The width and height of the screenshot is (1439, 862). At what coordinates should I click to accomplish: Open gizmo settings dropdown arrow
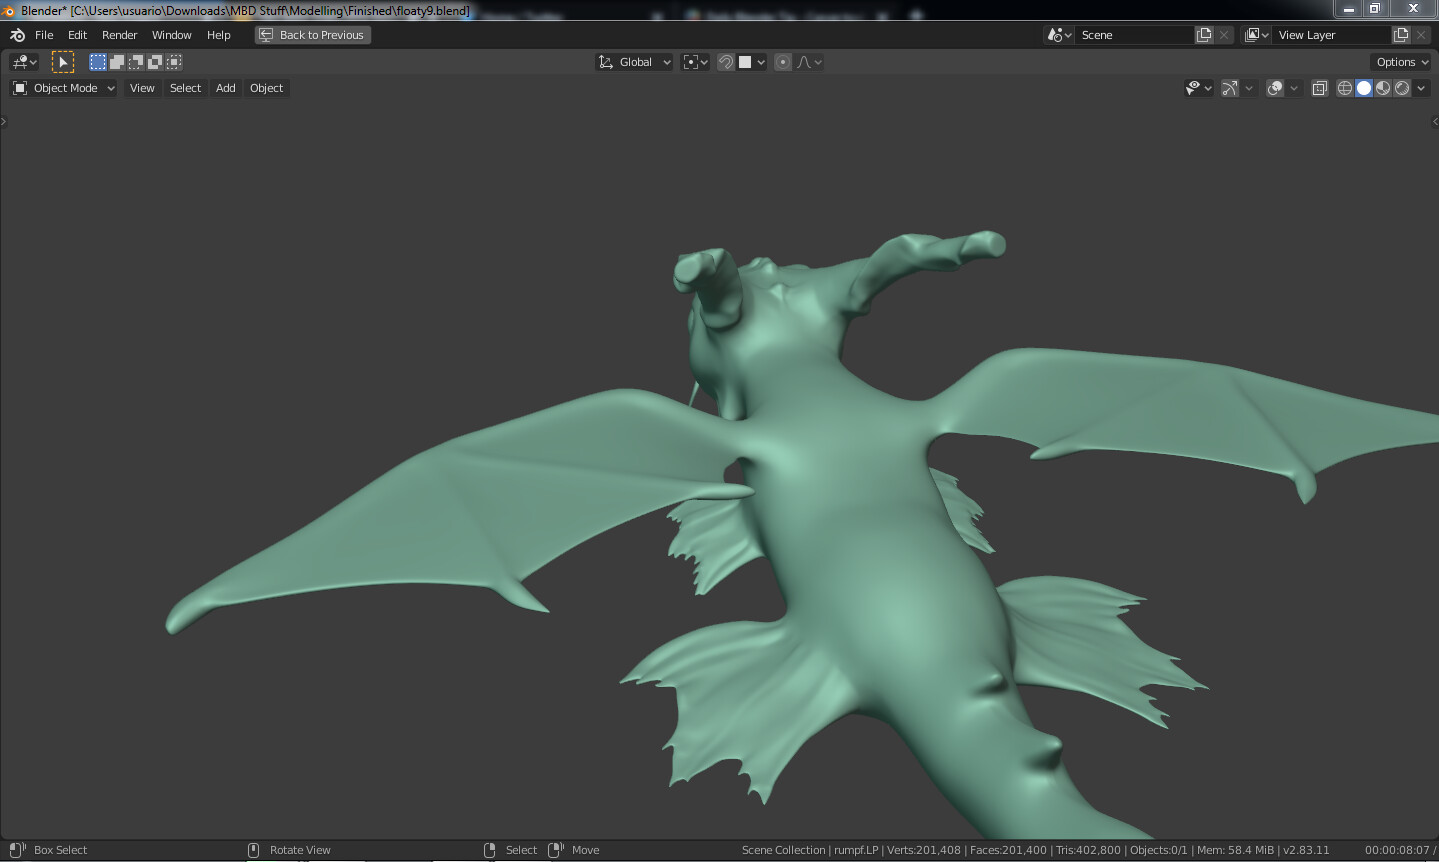click(x=1248, y=88)
